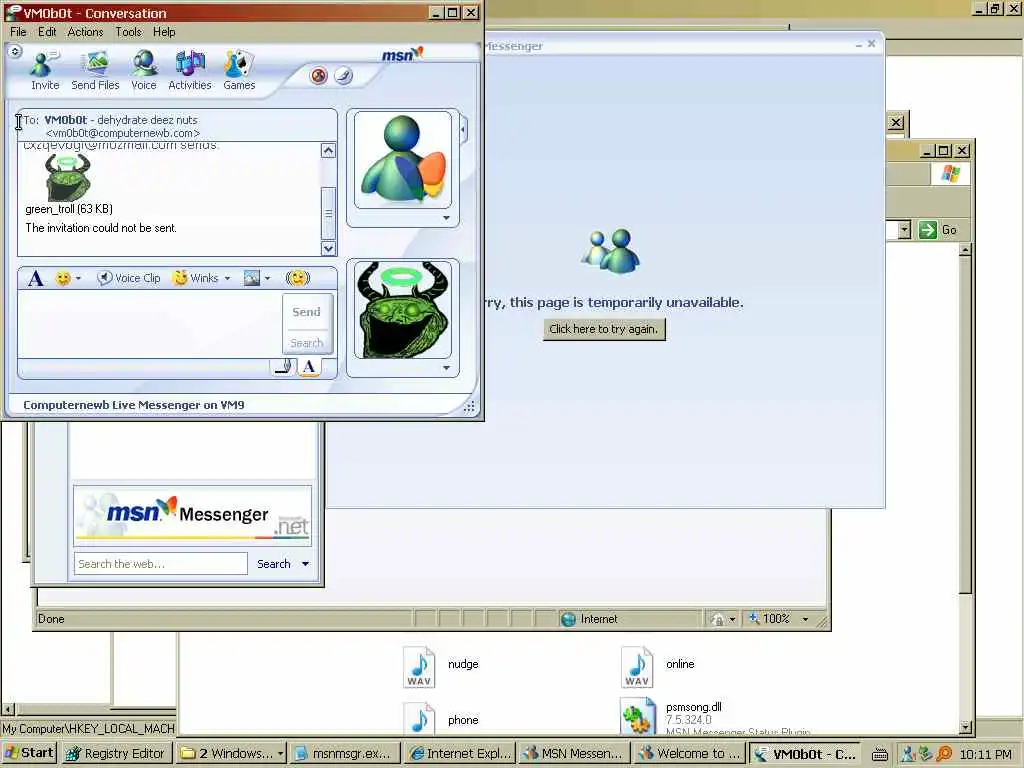The width and height of the screenshot is (1024, 768).
Task: Click the on-screen keyboard tray icon
Action: point(880,754)
